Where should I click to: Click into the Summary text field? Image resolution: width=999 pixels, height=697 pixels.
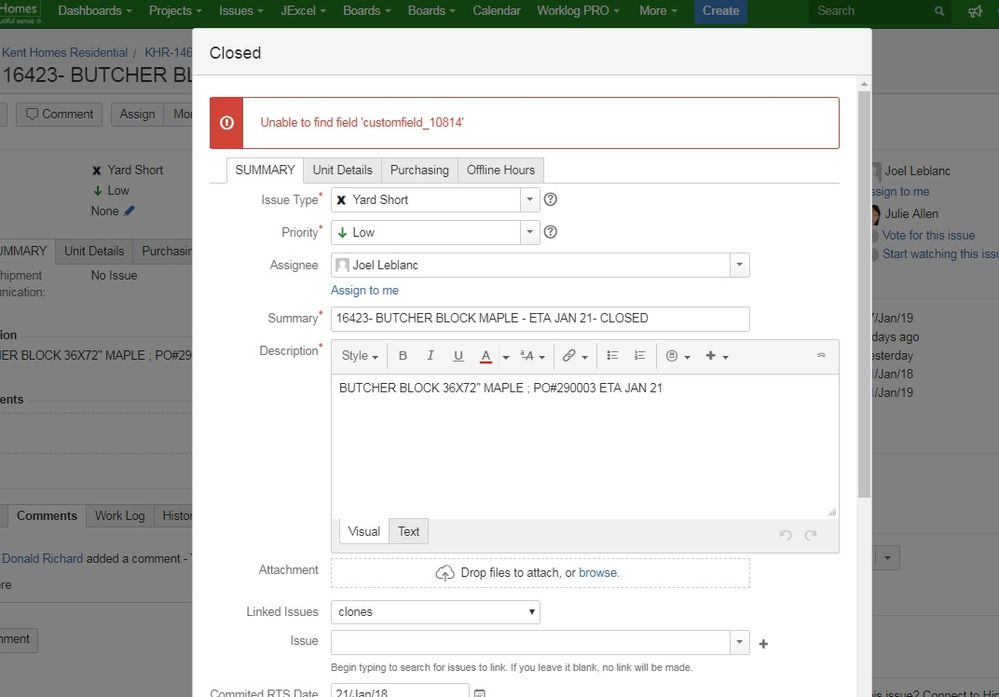(540, 319)
